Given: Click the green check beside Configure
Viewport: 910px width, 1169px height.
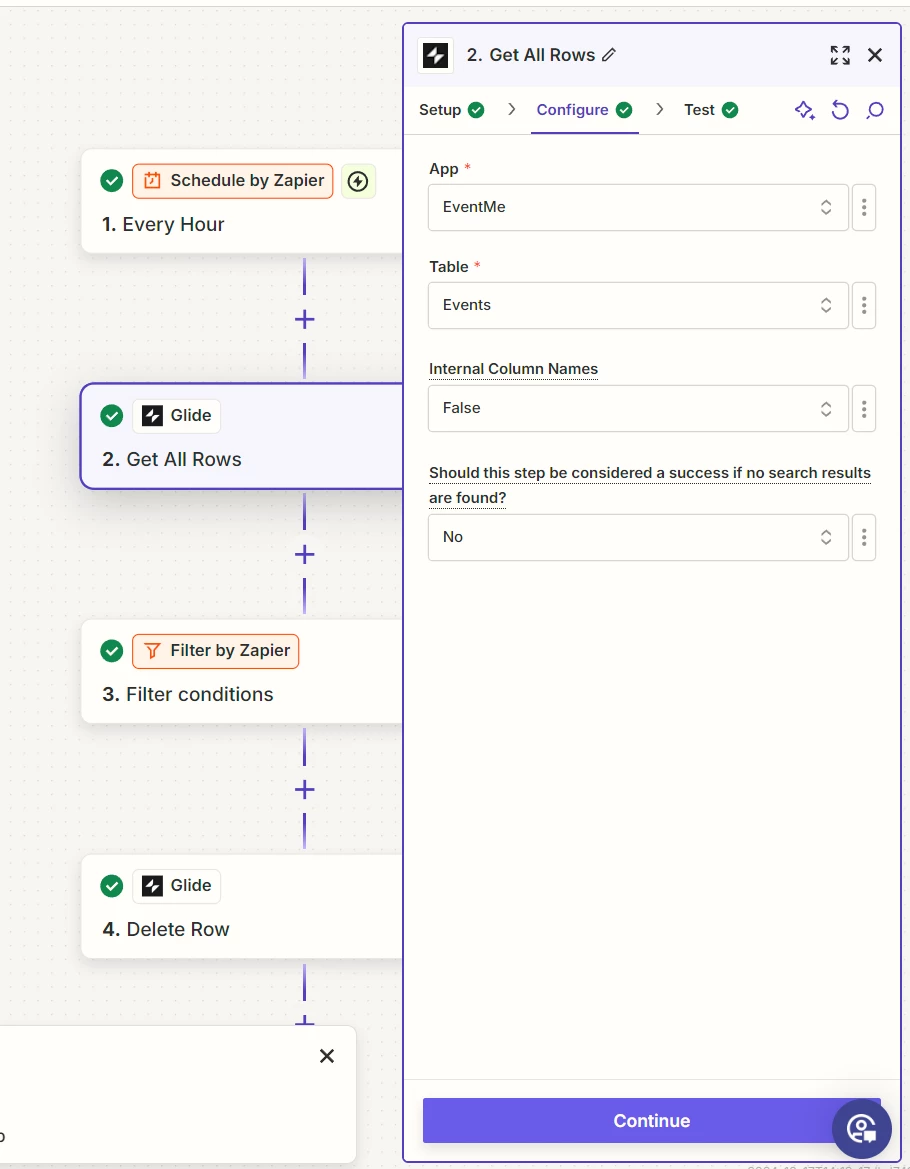Looking at the screenshot, I should 625,110.
